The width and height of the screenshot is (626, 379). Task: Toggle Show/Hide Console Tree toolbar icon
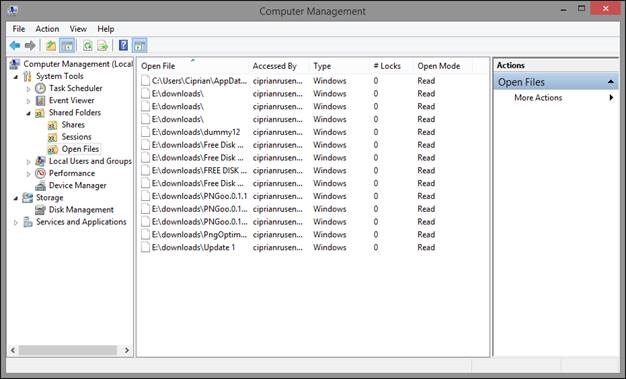click(x=67, y=46)
